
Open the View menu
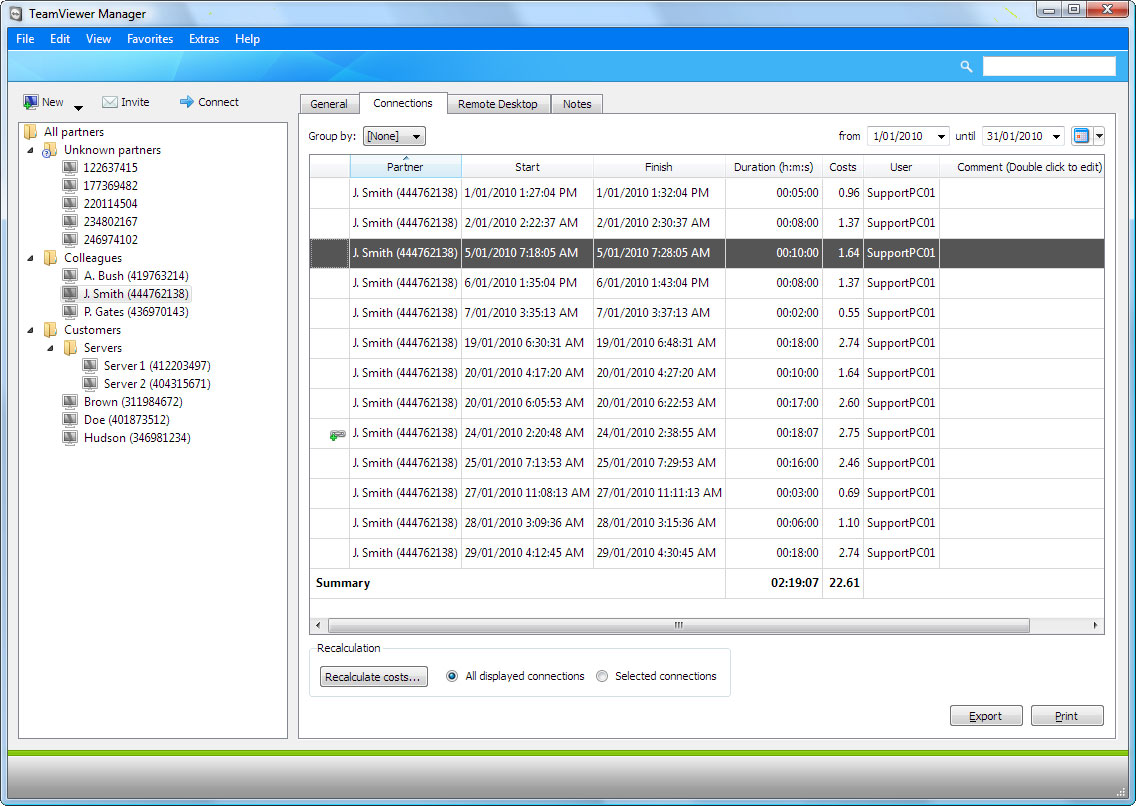coord(99,39)
